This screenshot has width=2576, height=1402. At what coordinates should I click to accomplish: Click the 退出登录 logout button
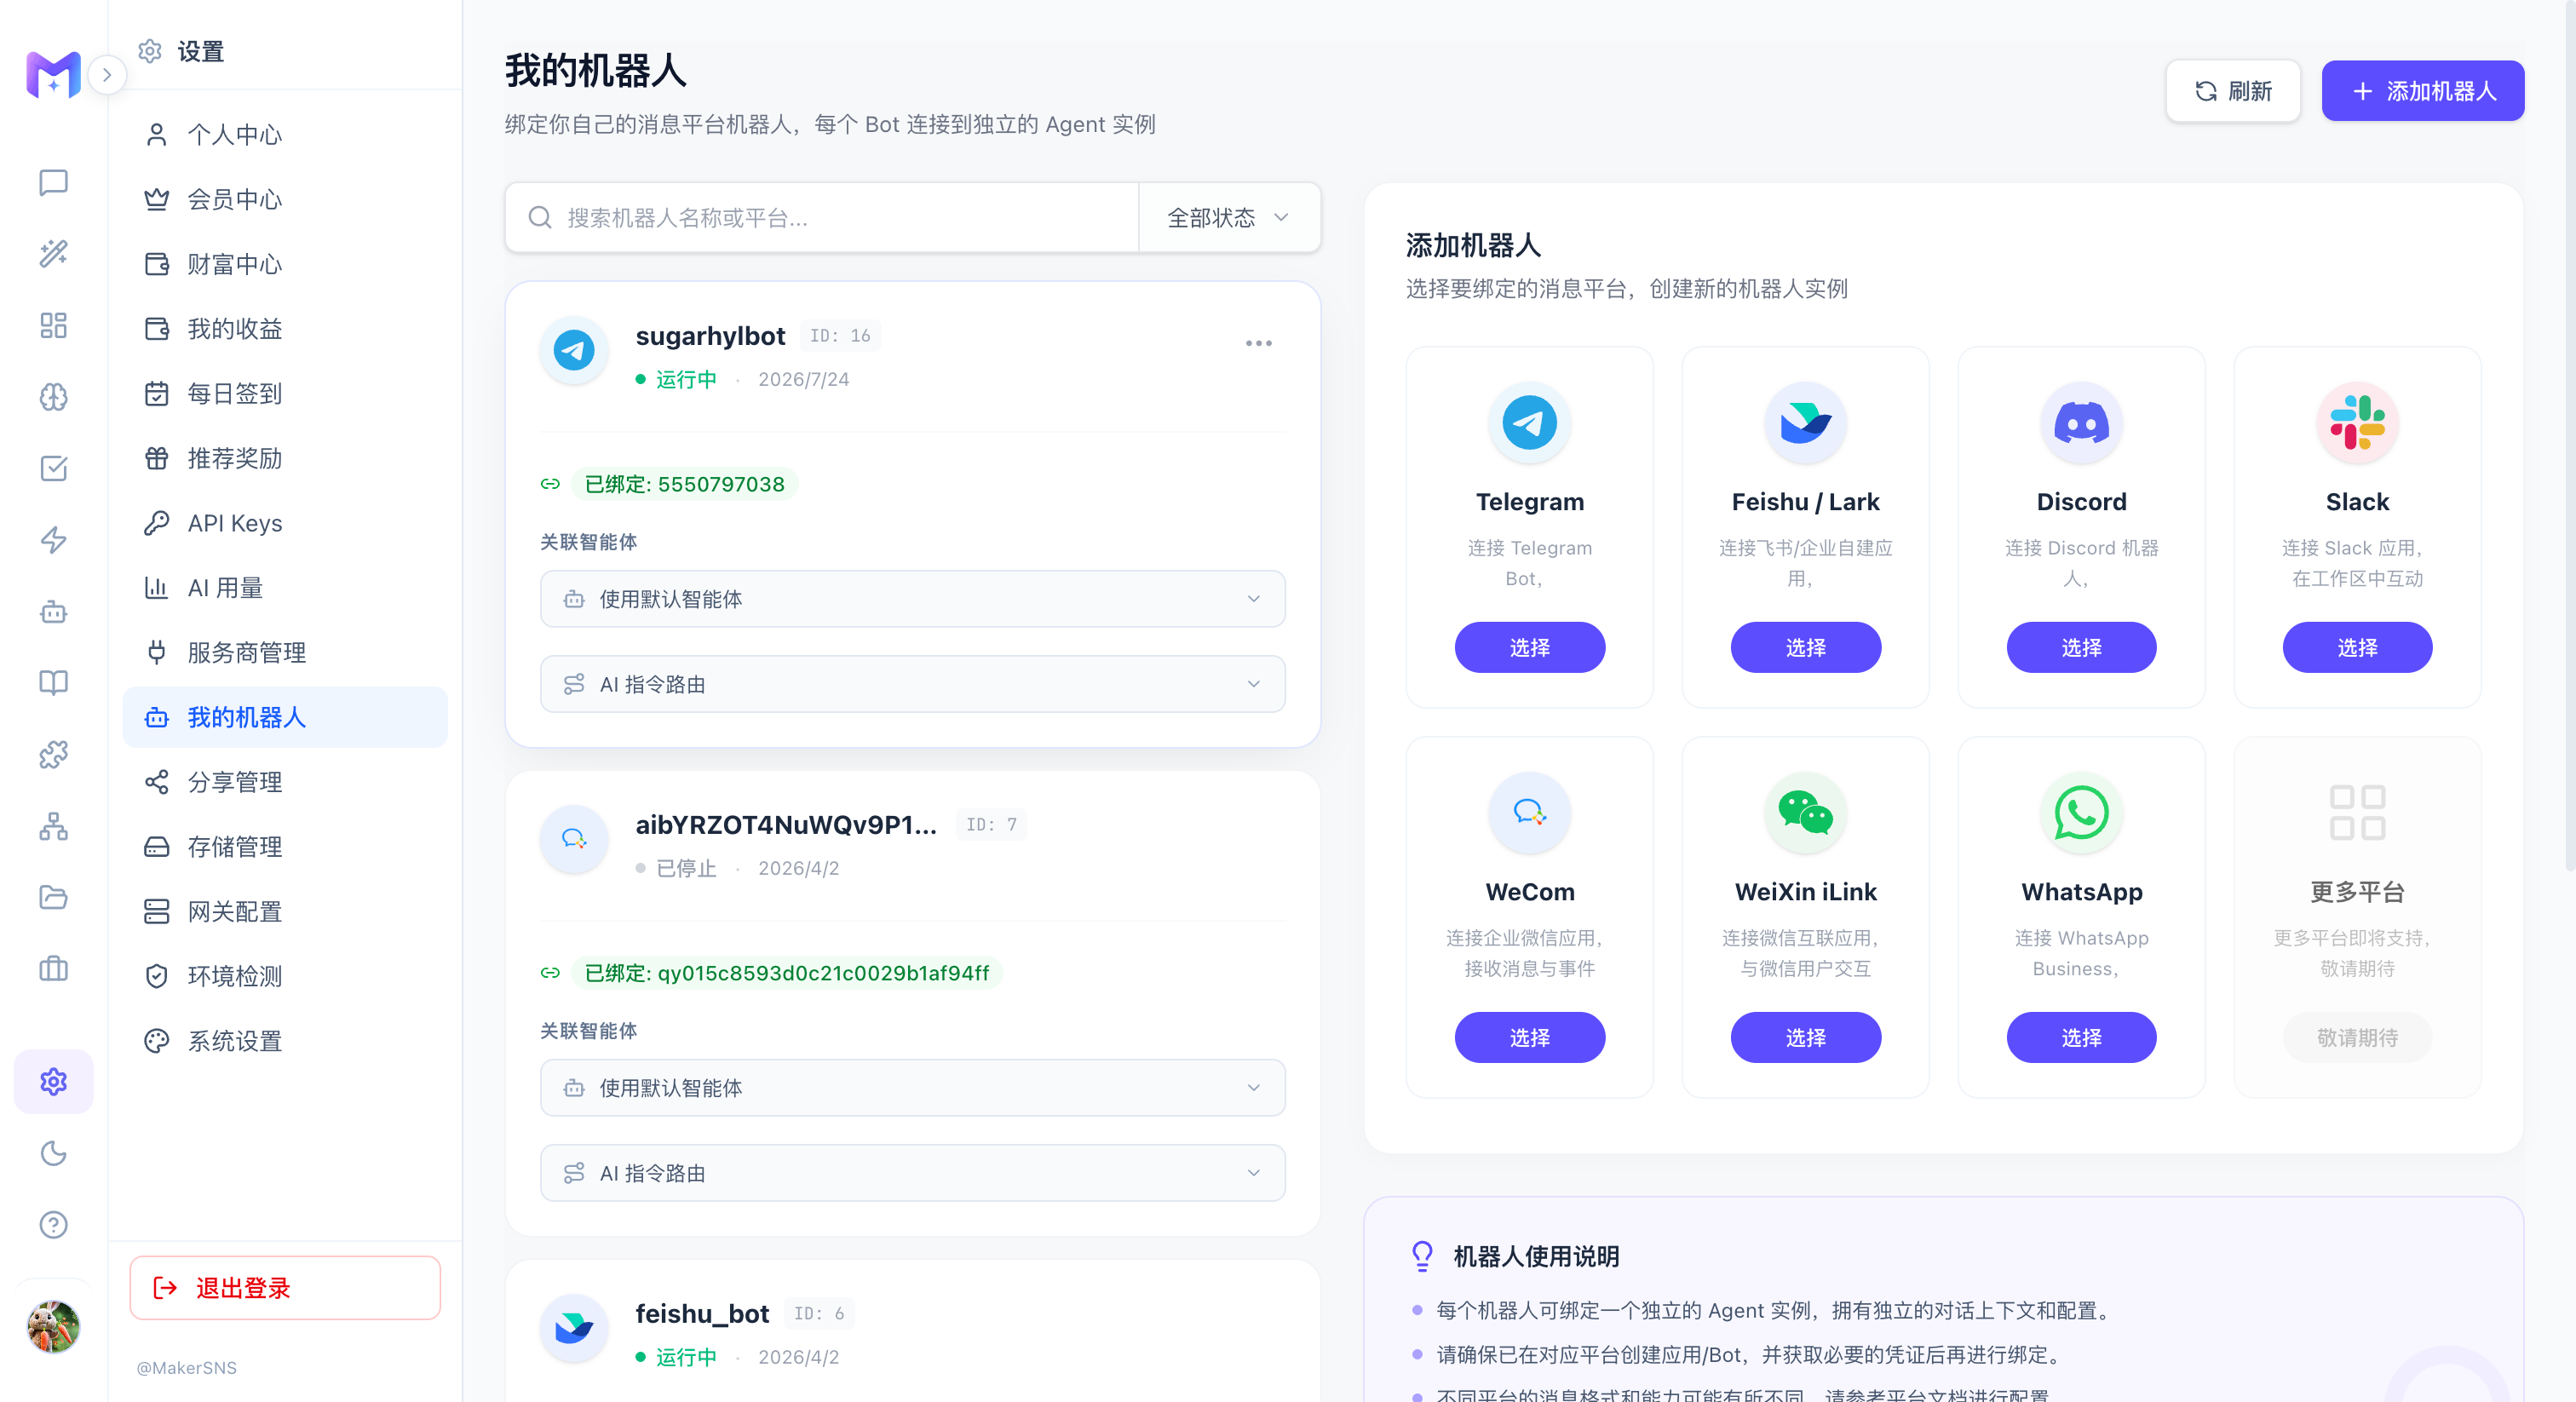coord(285,1288)
